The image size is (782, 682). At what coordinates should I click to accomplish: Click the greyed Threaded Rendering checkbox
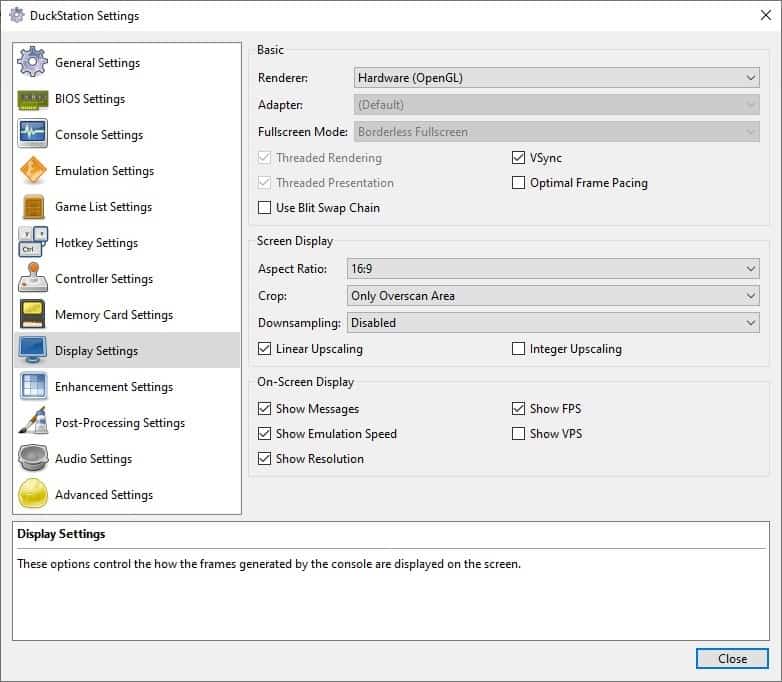click(264, 158)
